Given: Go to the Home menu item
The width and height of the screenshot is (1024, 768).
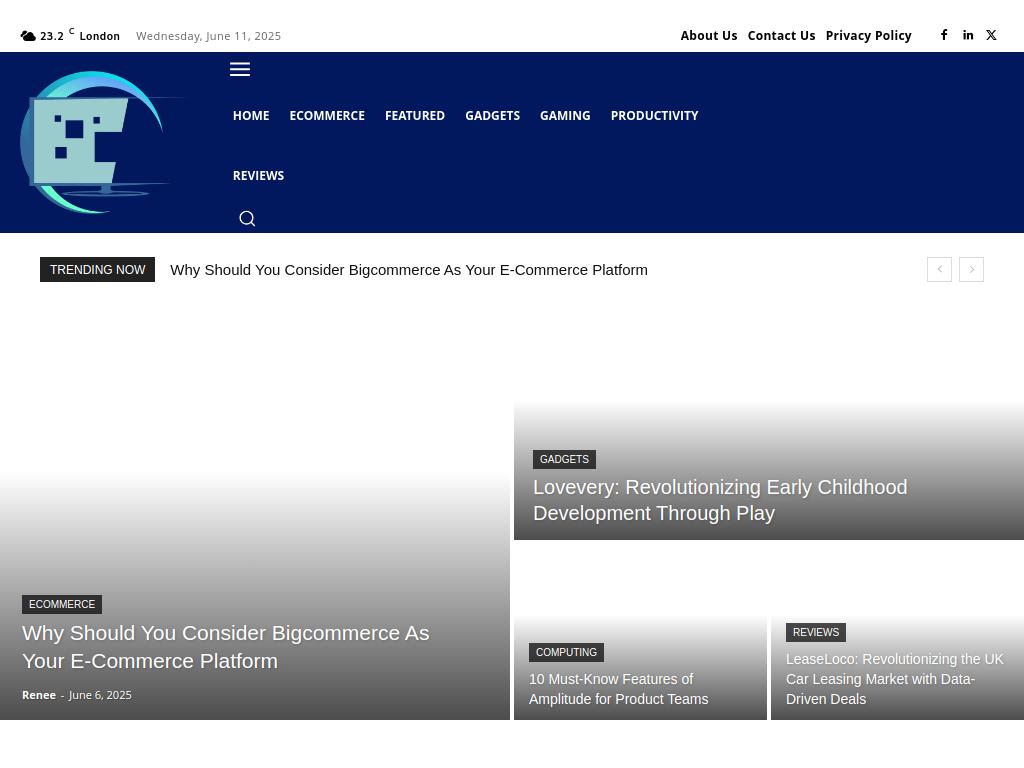Looking at the screenshot, I should click(251, 116).
